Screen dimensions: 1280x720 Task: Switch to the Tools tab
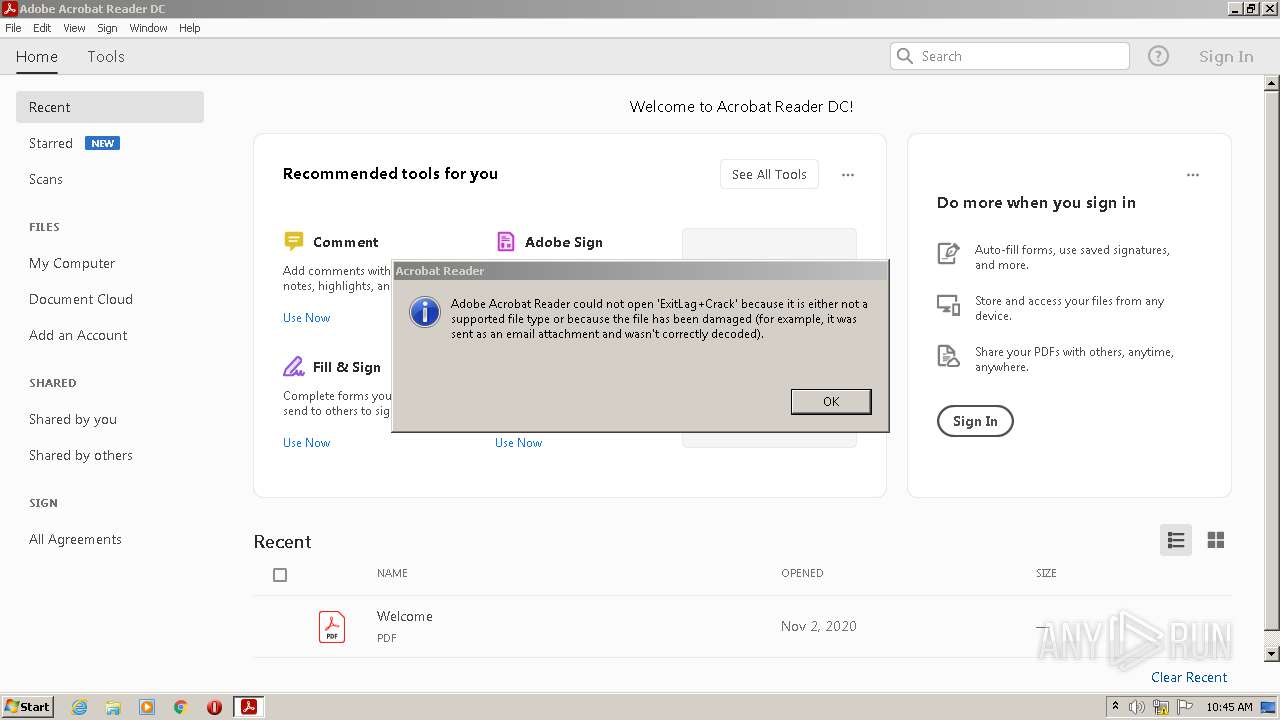(x=106, y=56)
